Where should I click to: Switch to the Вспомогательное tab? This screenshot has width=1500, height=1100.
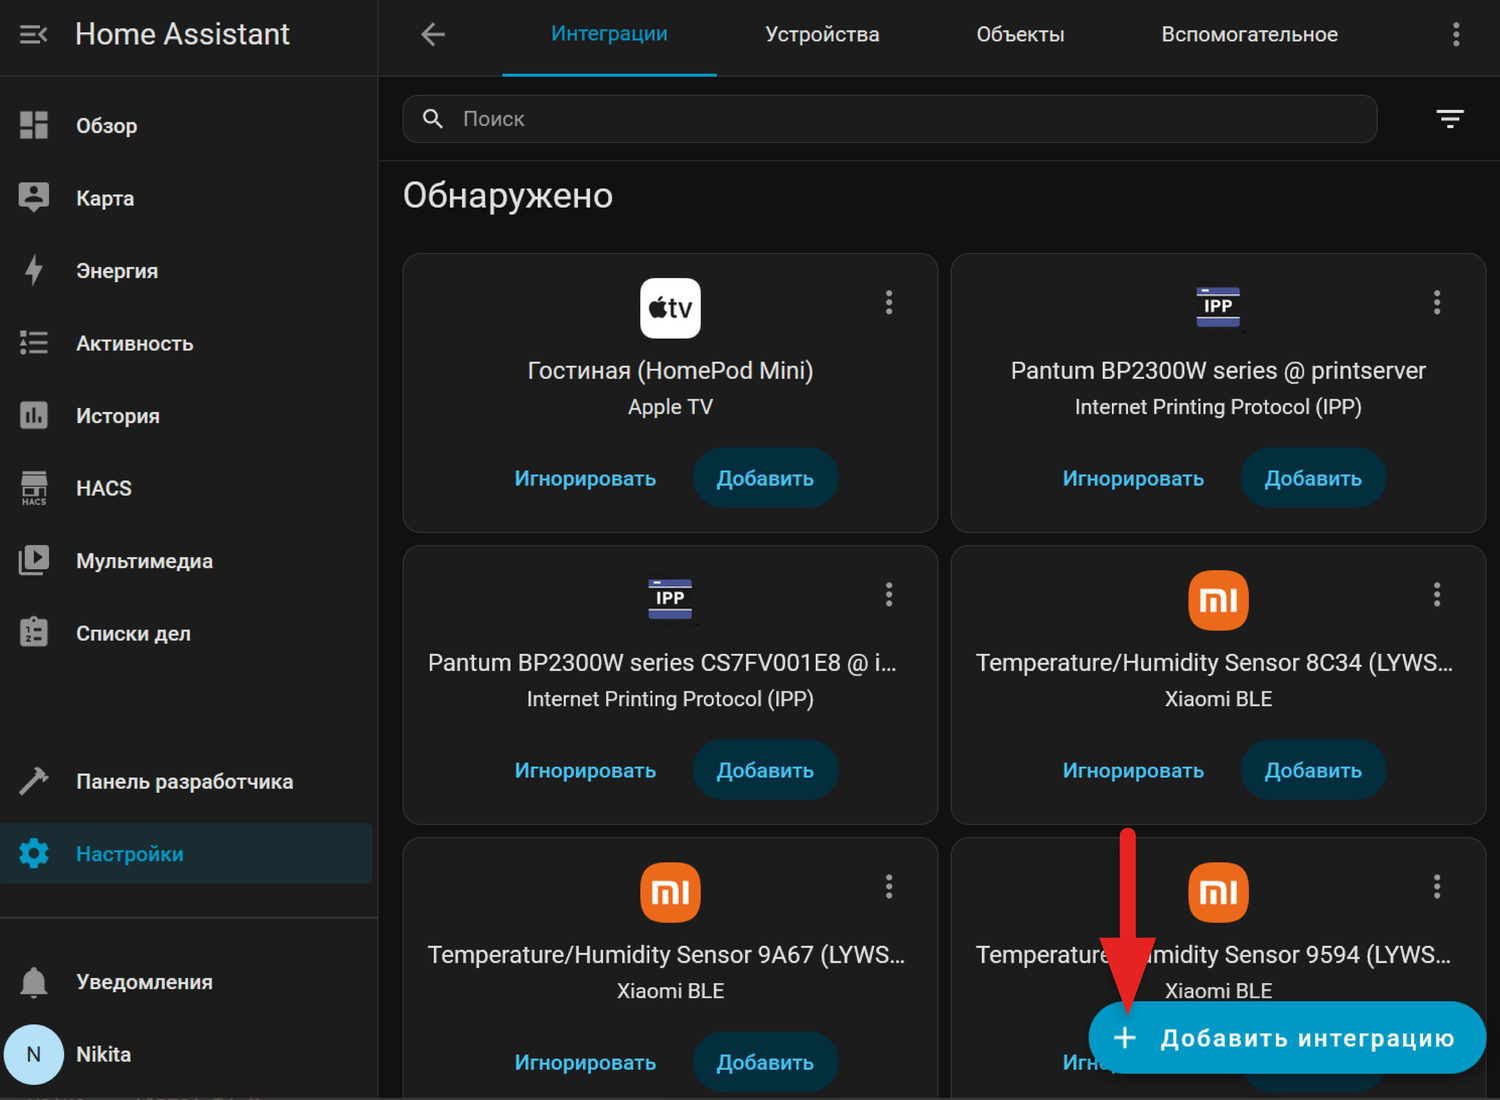[1249, 34]
